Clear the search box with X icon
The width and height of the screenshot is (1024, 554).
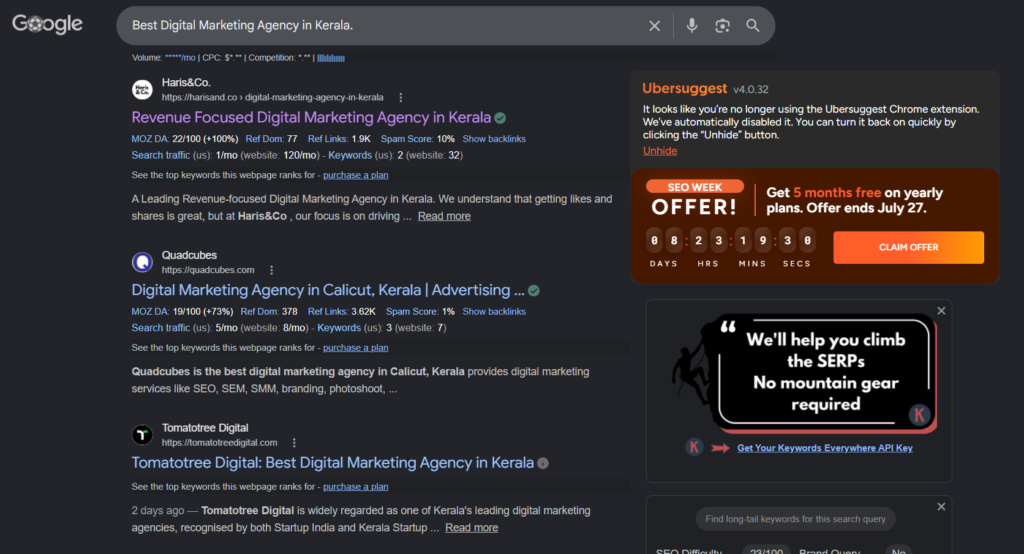click(654, 25)
